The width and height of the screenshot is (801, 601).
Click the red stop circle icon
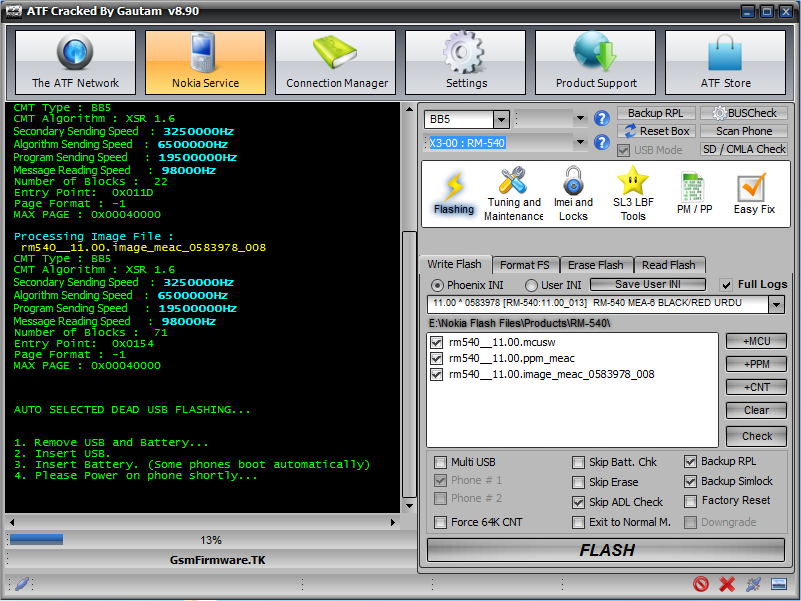701,584
